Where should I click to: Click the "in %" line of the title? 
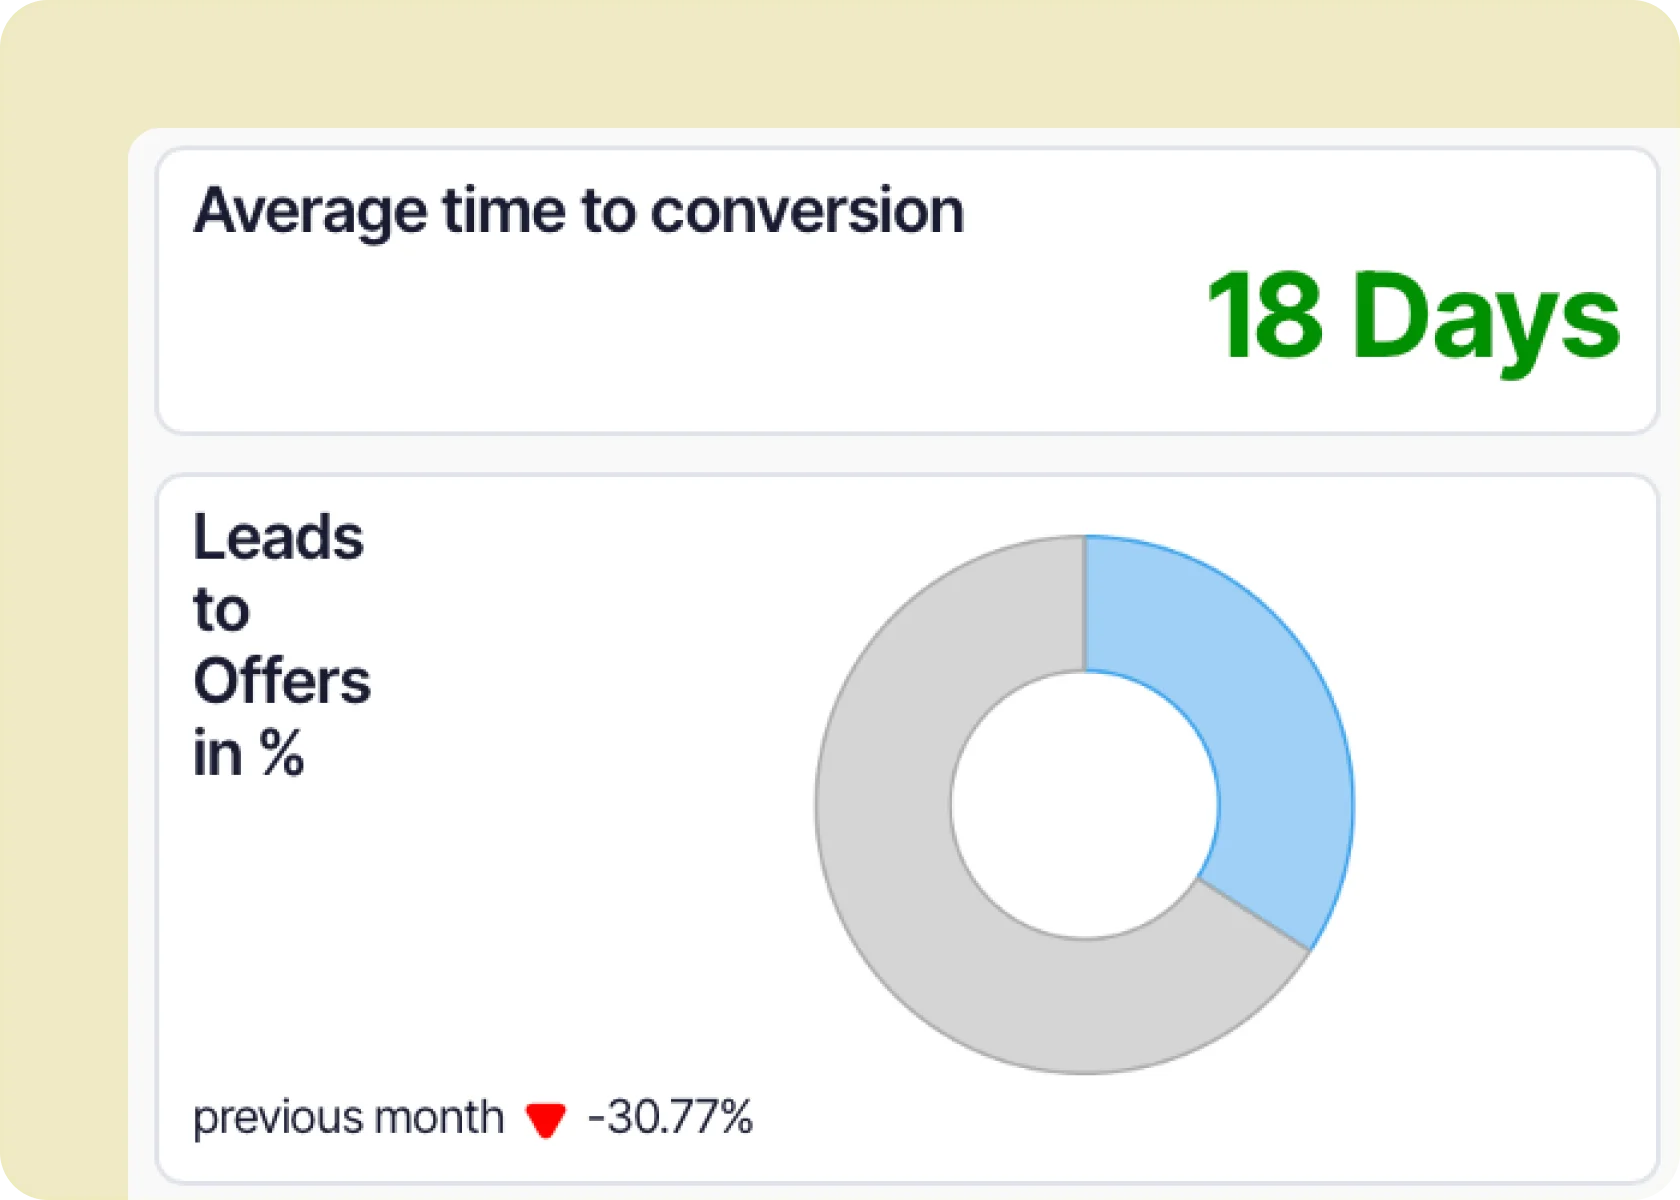pyautogui.click(x=248, y=753)
